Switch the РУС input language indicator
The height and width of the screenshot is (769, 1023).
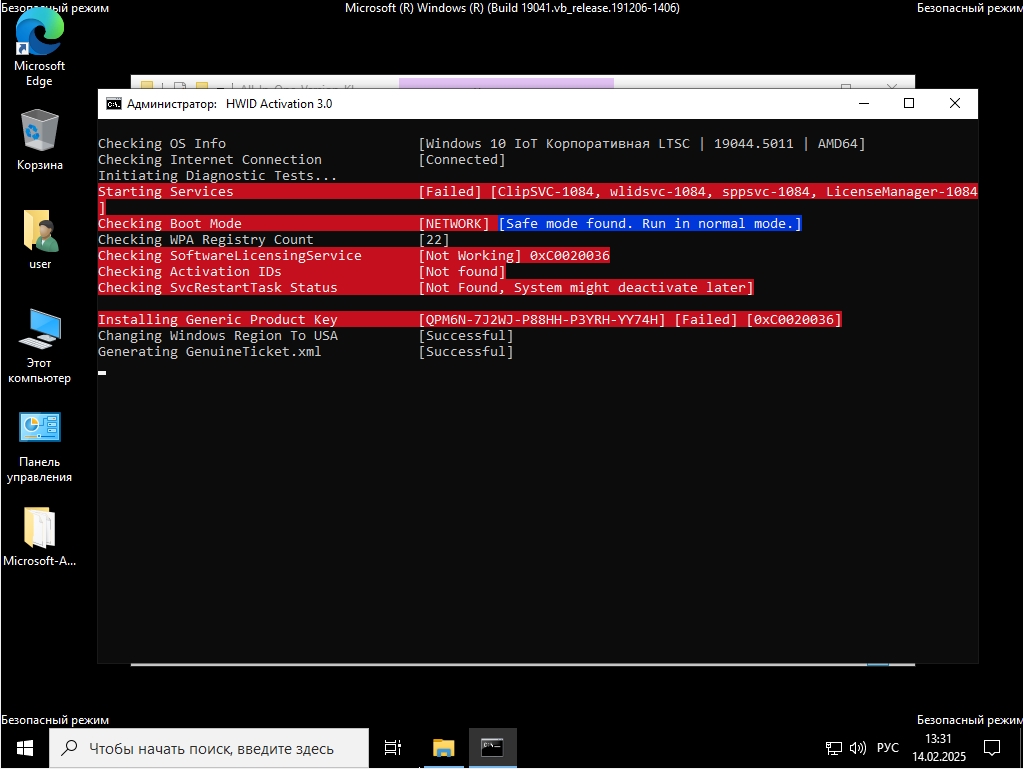pyautogui.click(x=887, y=748)
